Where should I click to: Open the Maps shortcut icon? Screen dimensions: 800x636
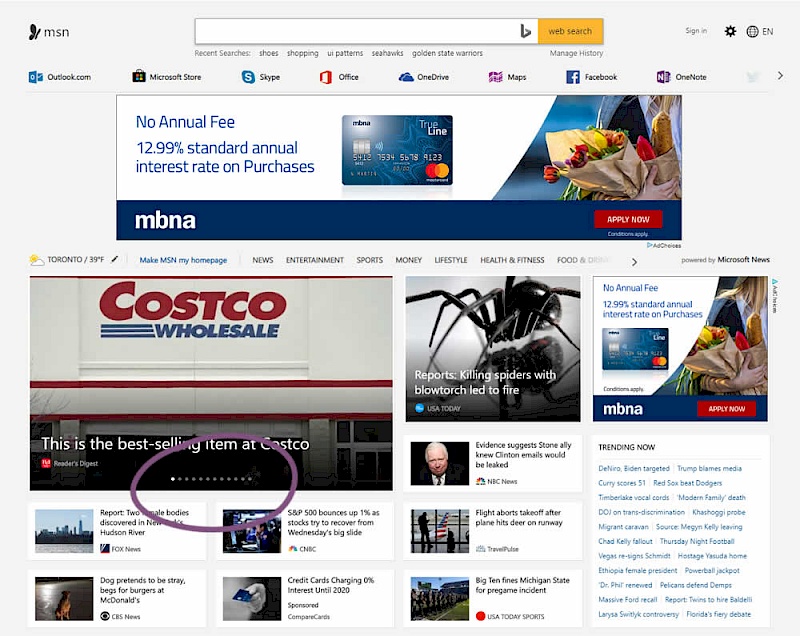495,77
